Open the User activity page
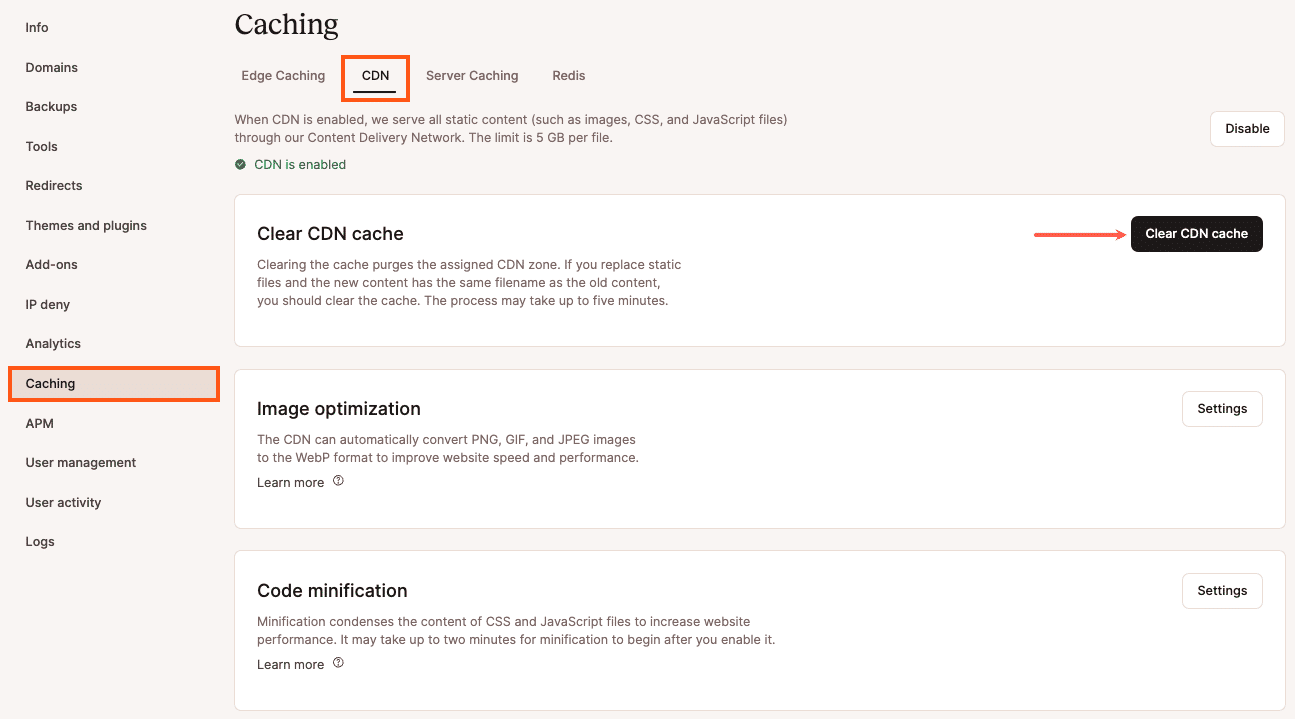 [64, 503]
